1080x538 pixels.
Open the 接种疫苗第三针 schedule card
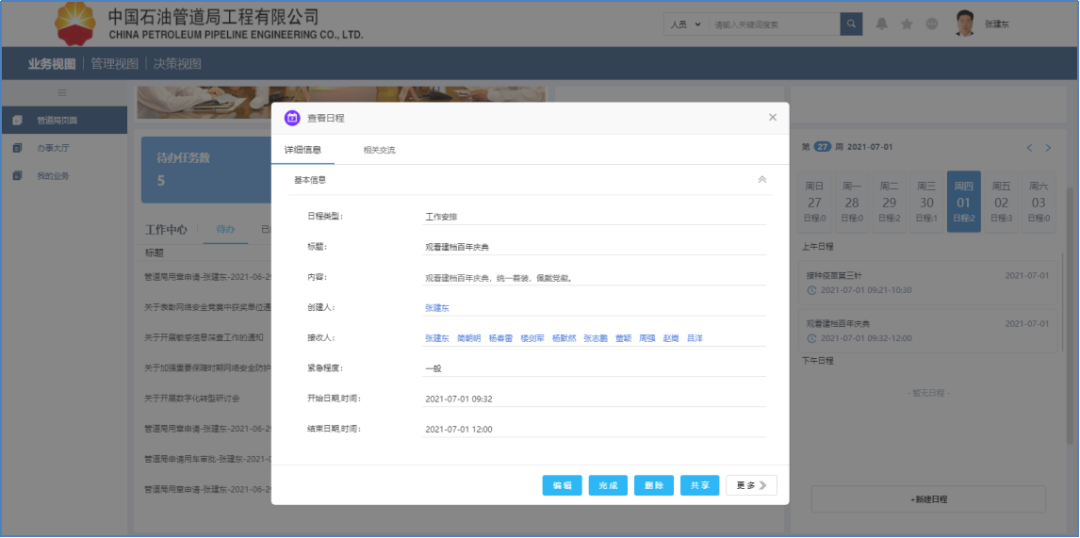[x=927, y=283]
